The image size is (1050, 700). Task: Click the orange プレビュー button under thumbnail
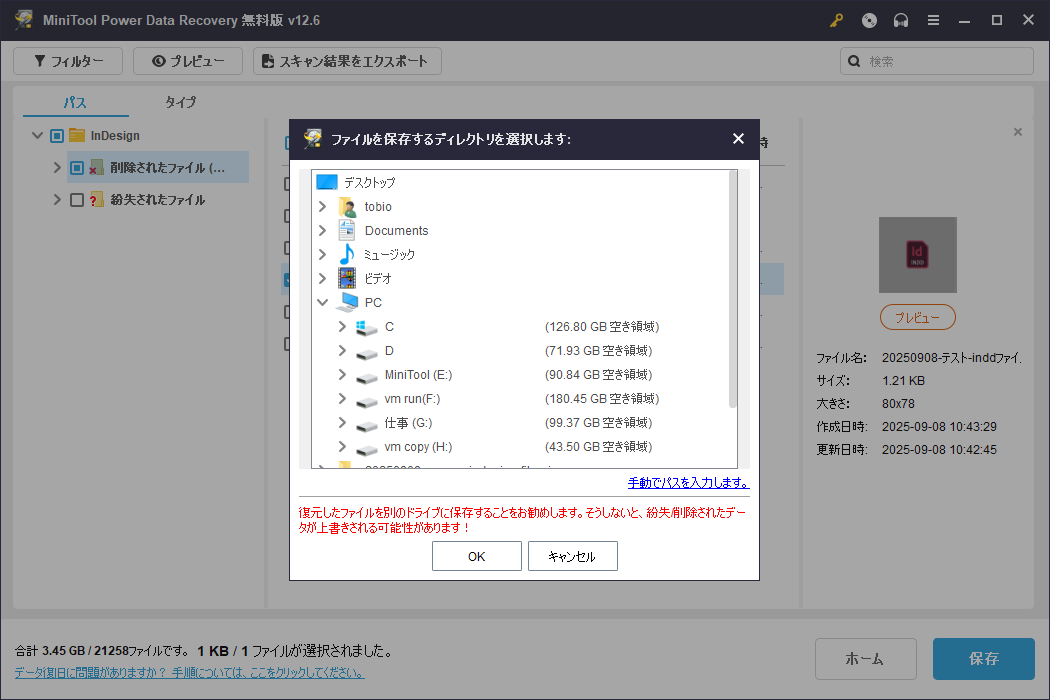pos(917,318)
